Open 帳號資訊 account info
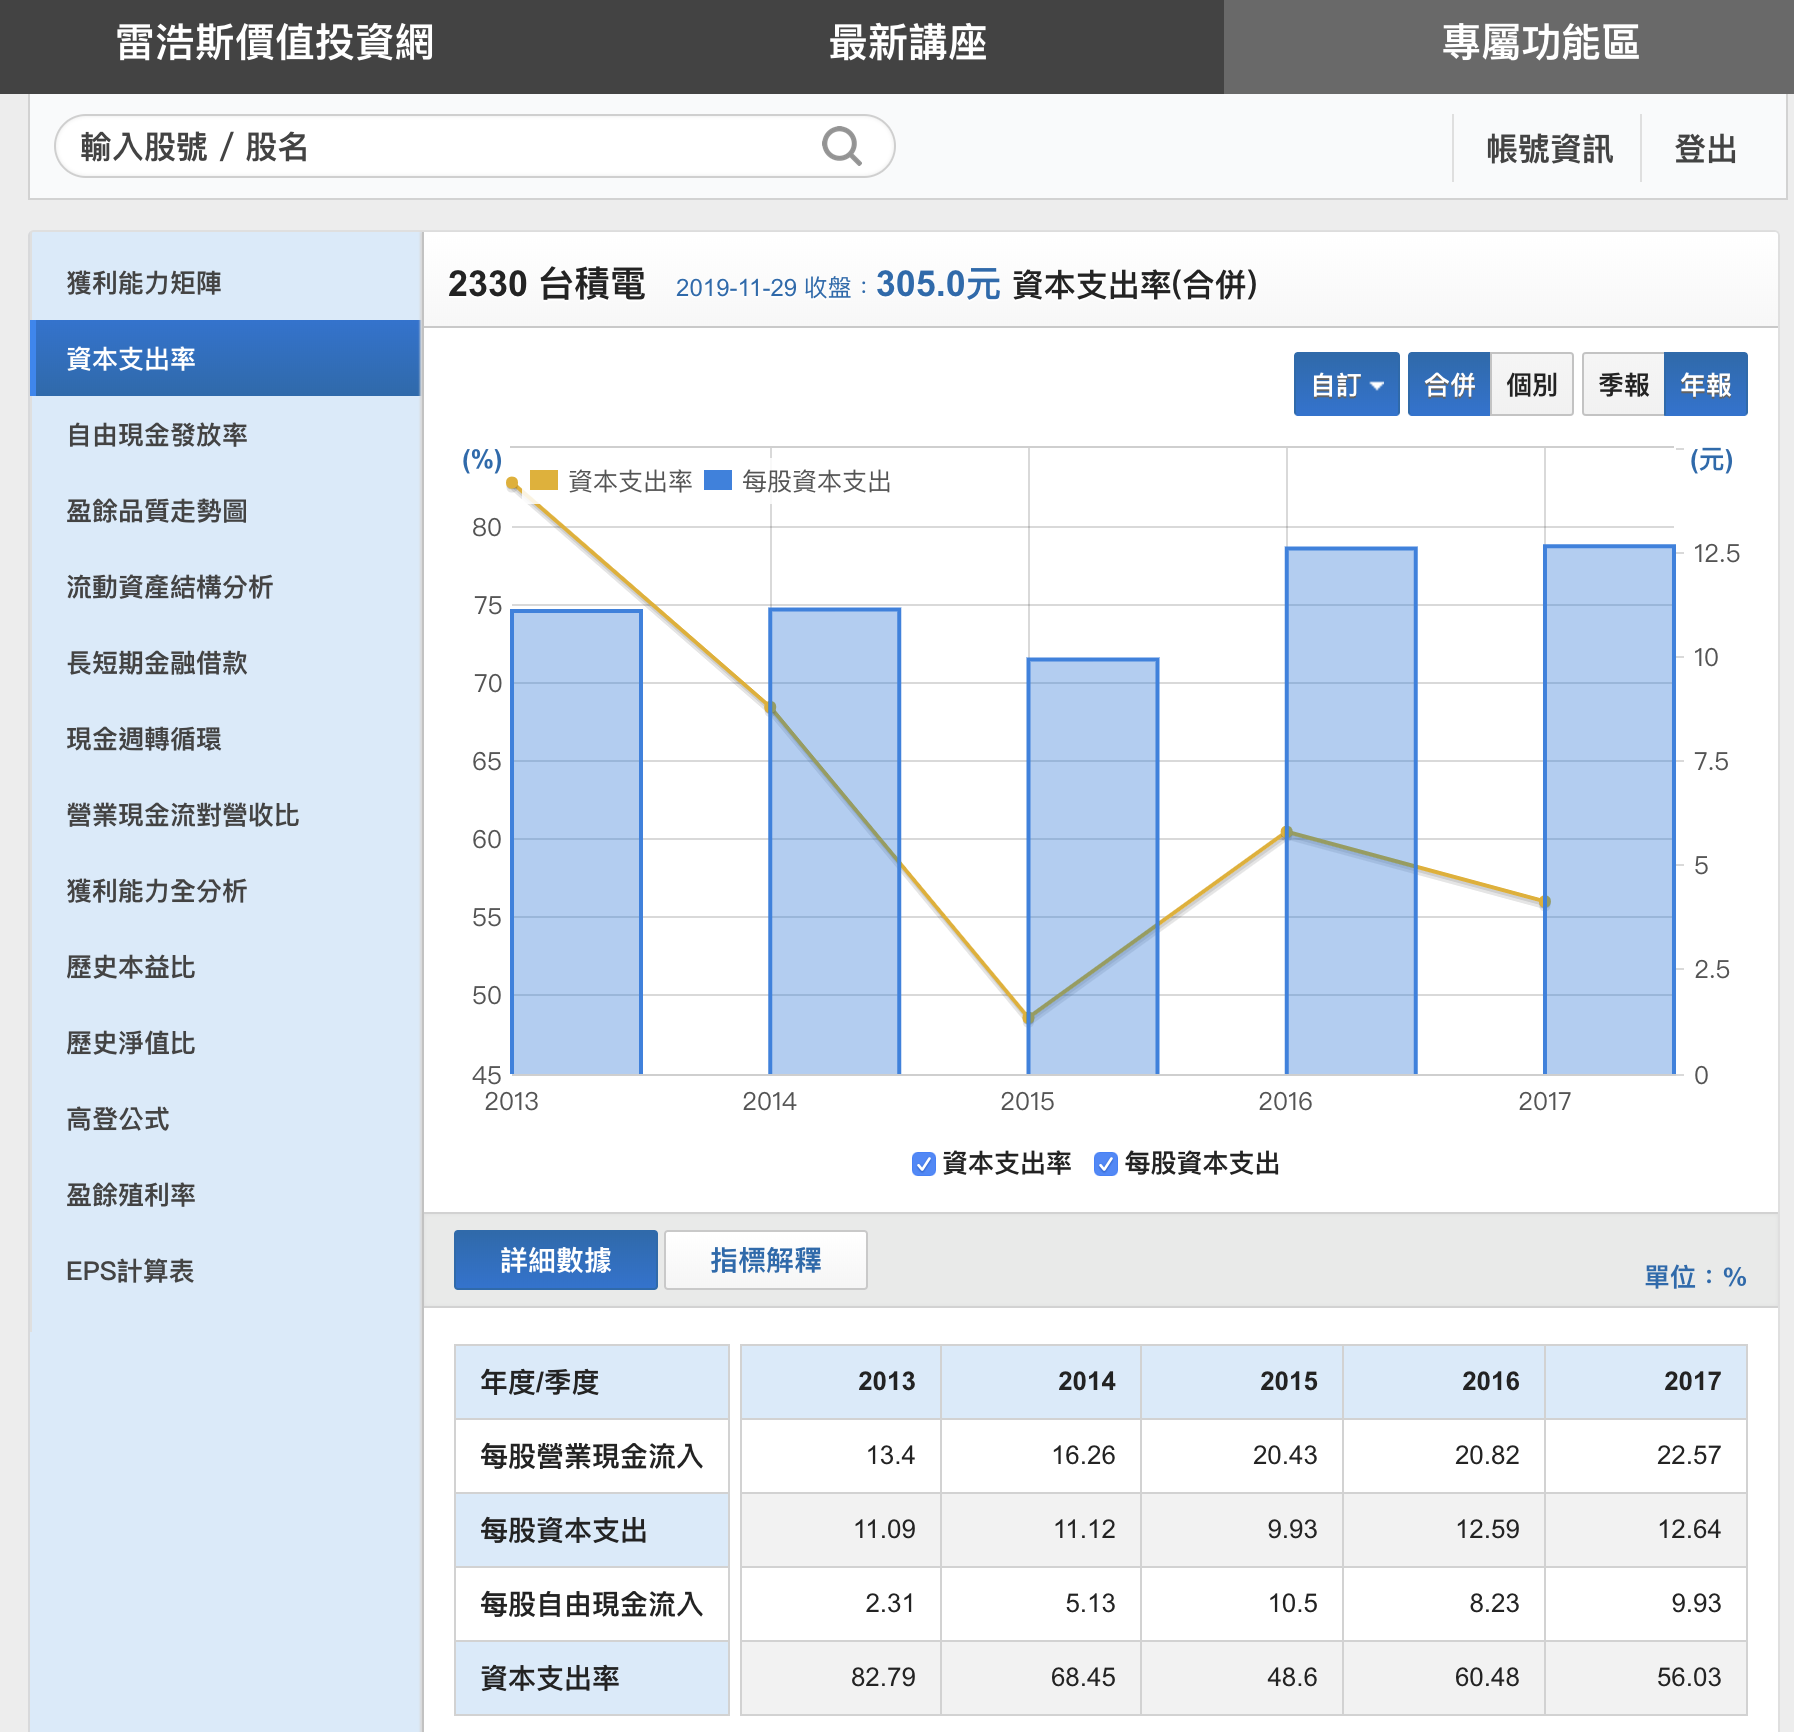 (1549, 149)
